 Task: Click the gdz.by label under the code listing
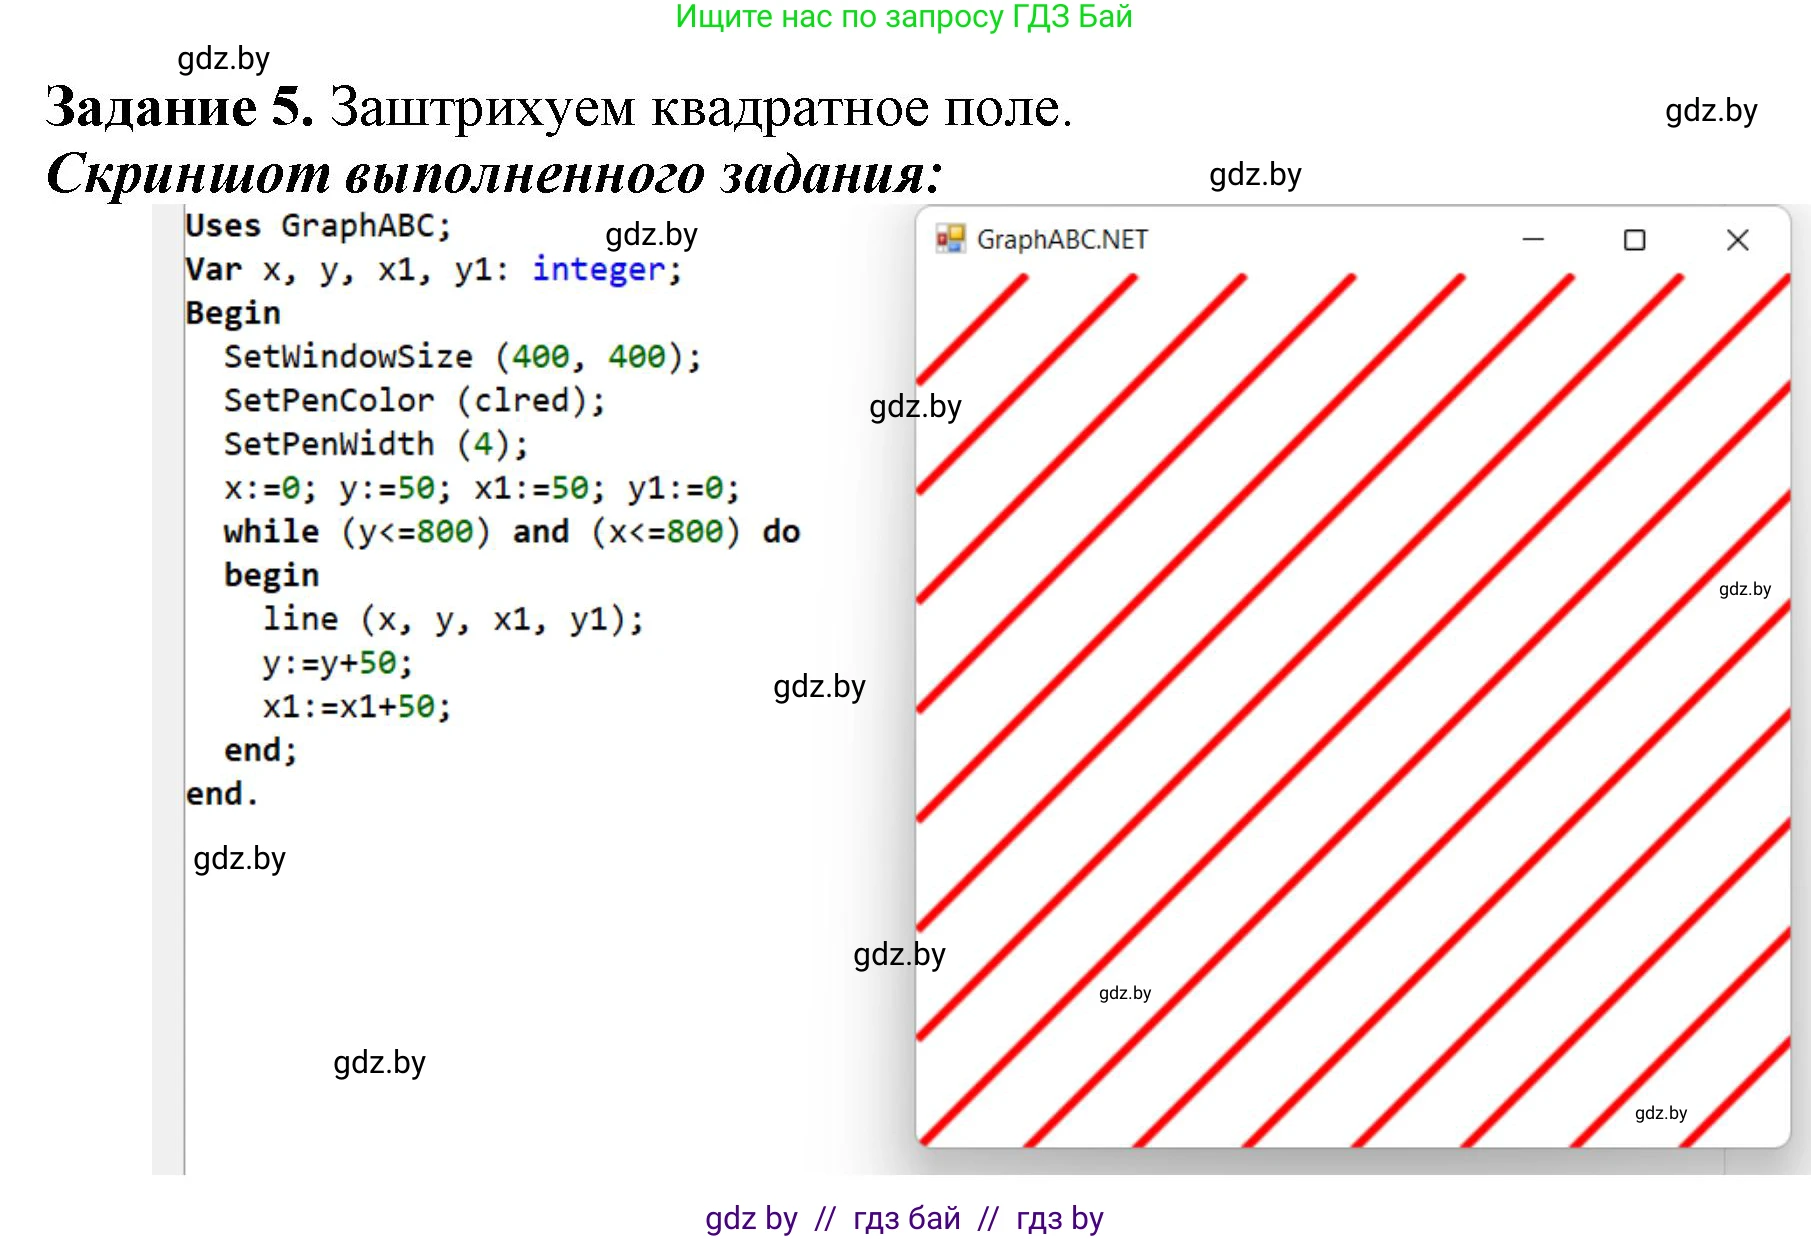point(240,858)
